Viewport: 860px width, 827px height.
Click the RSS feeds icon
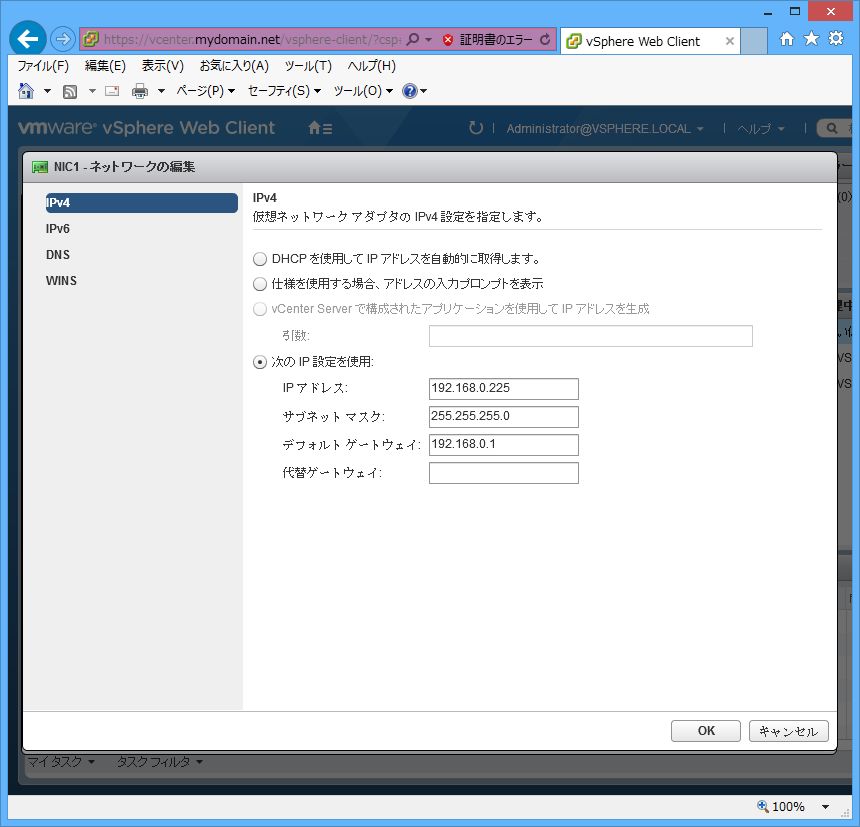[70, 91]
